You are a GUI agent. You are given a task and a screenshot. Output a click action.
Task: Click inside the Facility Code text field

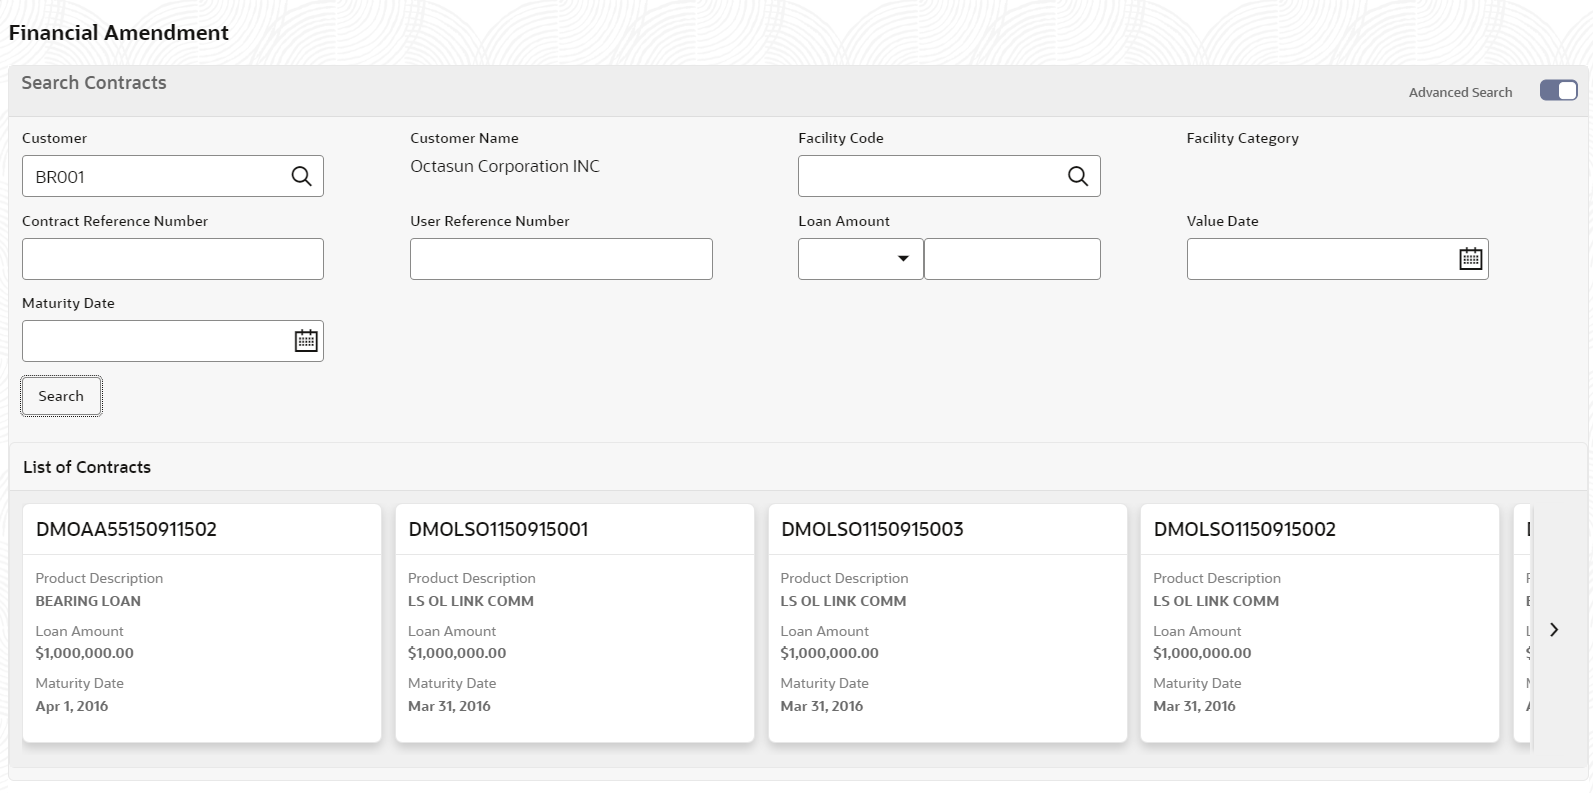(930, 176)
